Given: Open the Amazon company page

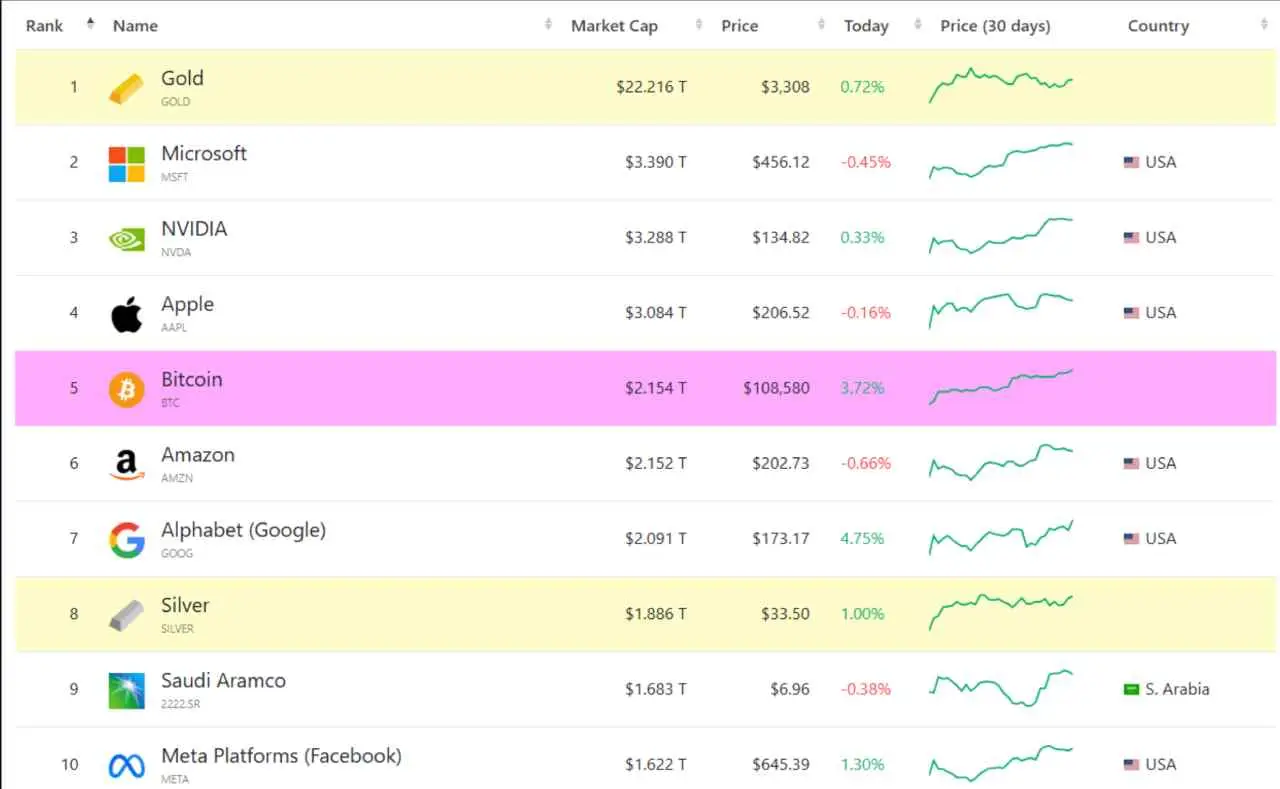Looking at the screenshot, I should (x=198, y=455).
